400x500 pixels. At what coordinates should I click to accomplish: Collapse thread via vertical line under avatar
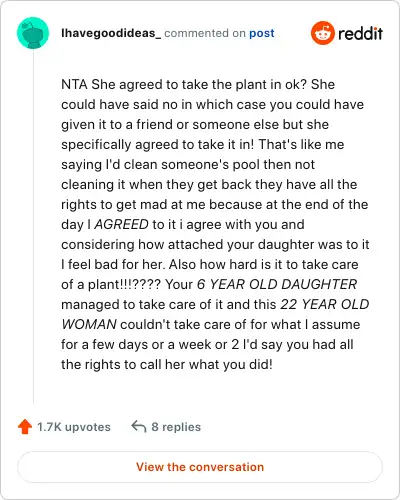(x=33, y=226)
